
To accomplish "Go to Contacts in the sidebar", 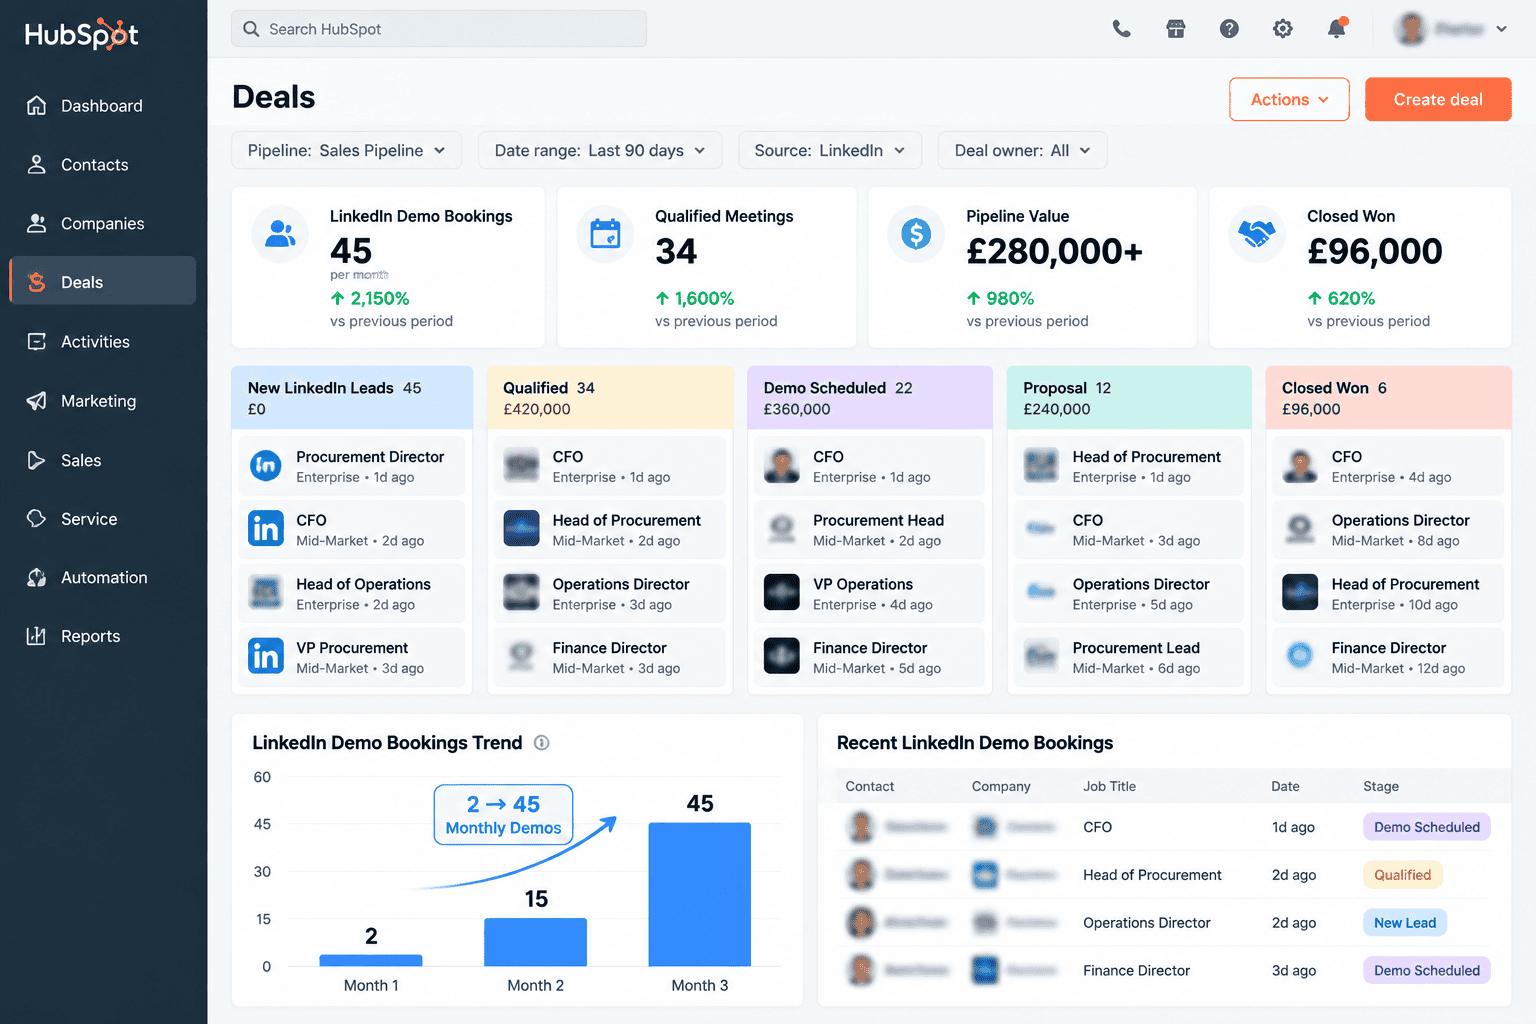I will (102, 165).
